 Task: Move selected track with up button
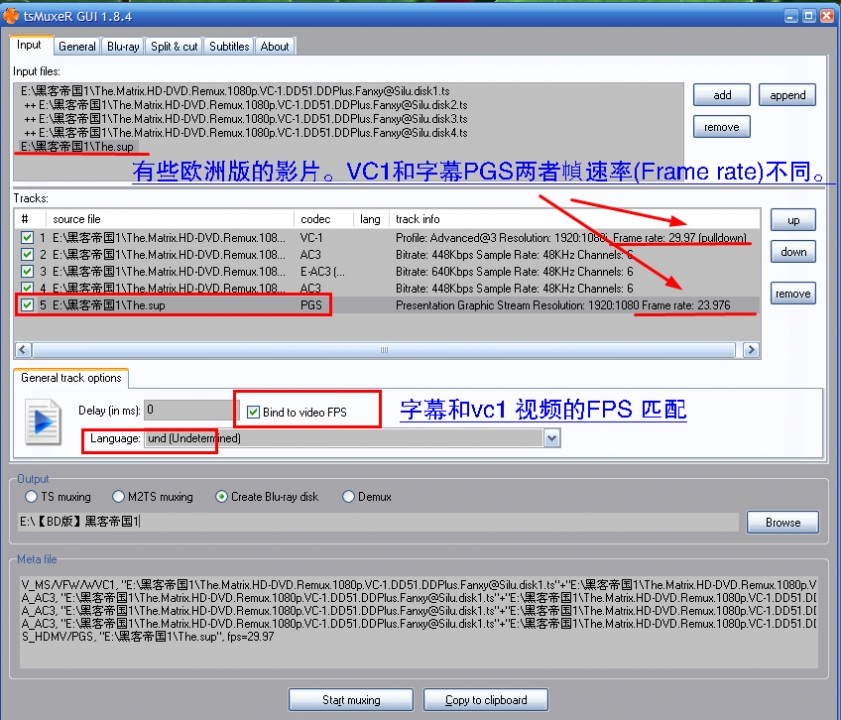tap(793, 220)
